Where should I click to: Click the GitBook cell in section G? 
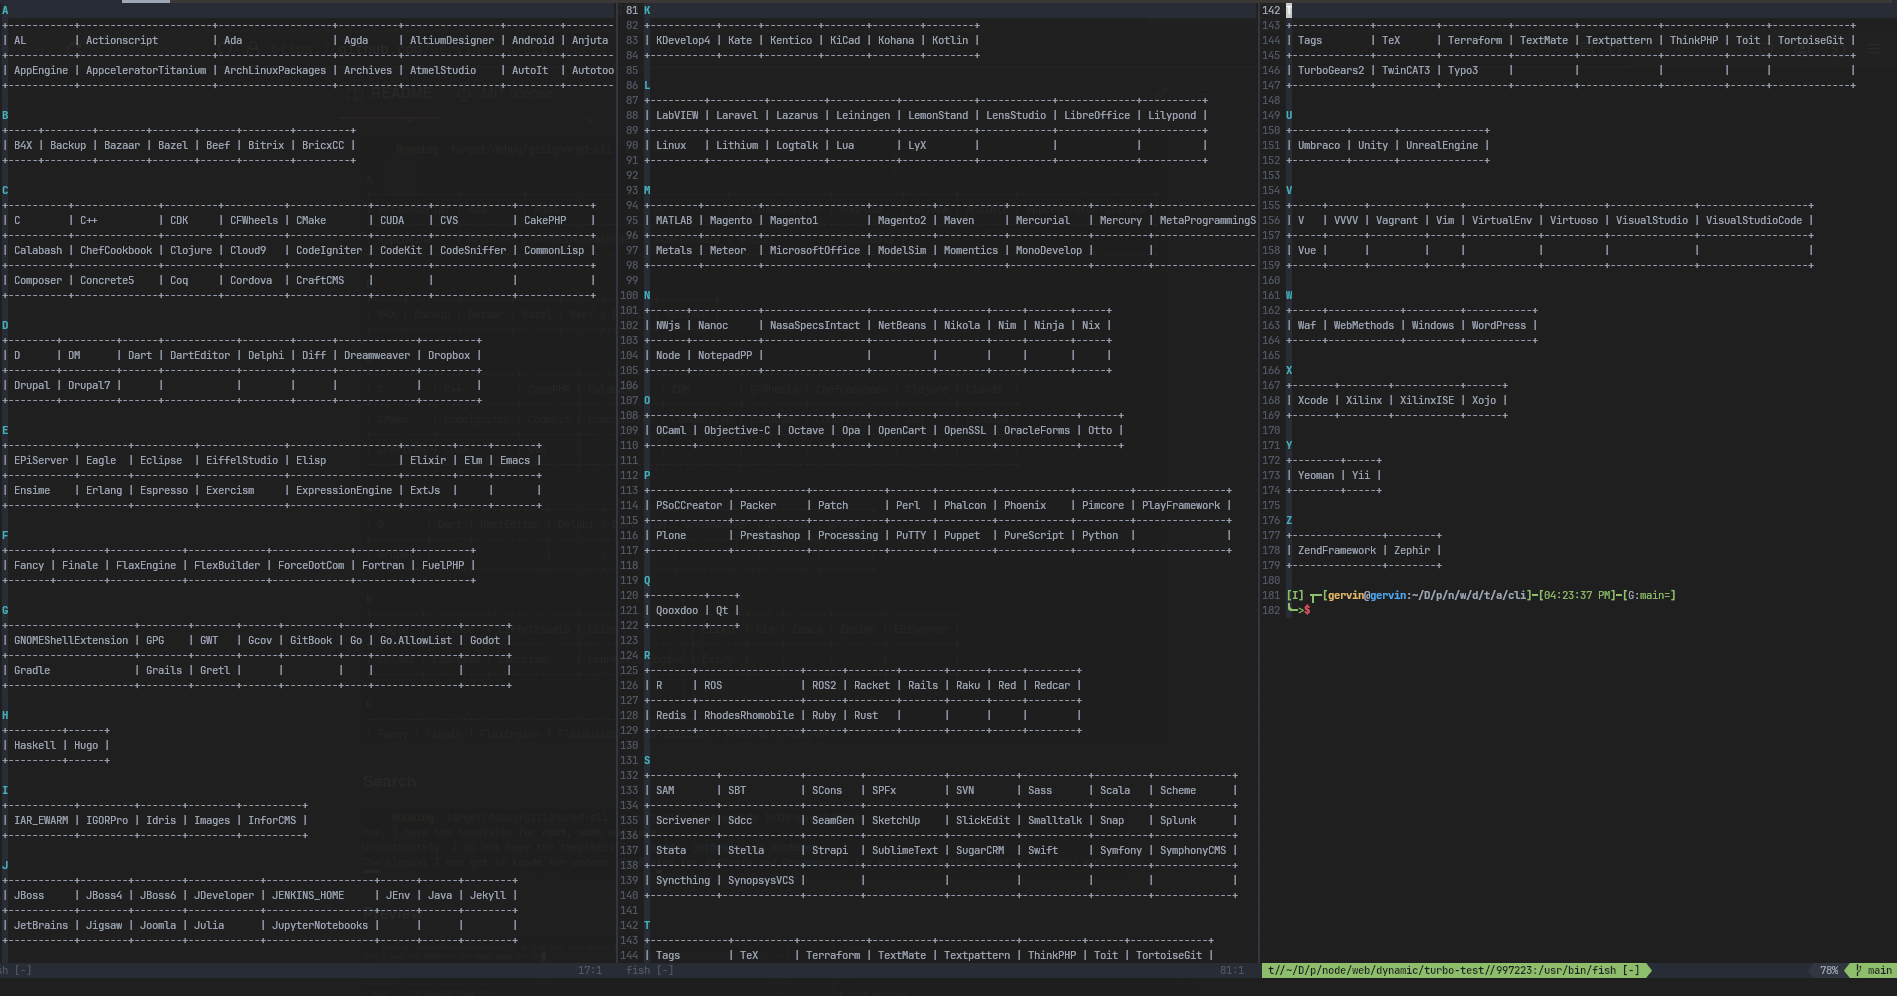(x=311, y=640)
